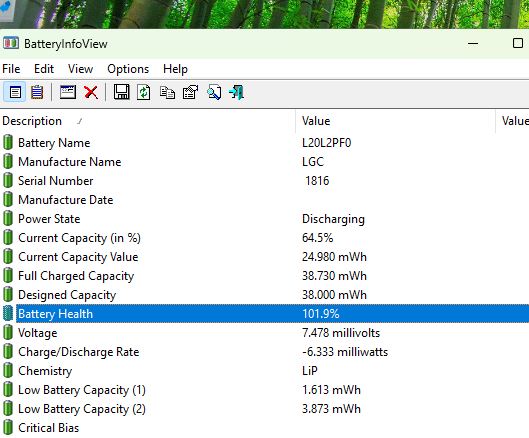Select the Full Charged Capacity row
Screen dimensions: 529x438
click(264, 276)
